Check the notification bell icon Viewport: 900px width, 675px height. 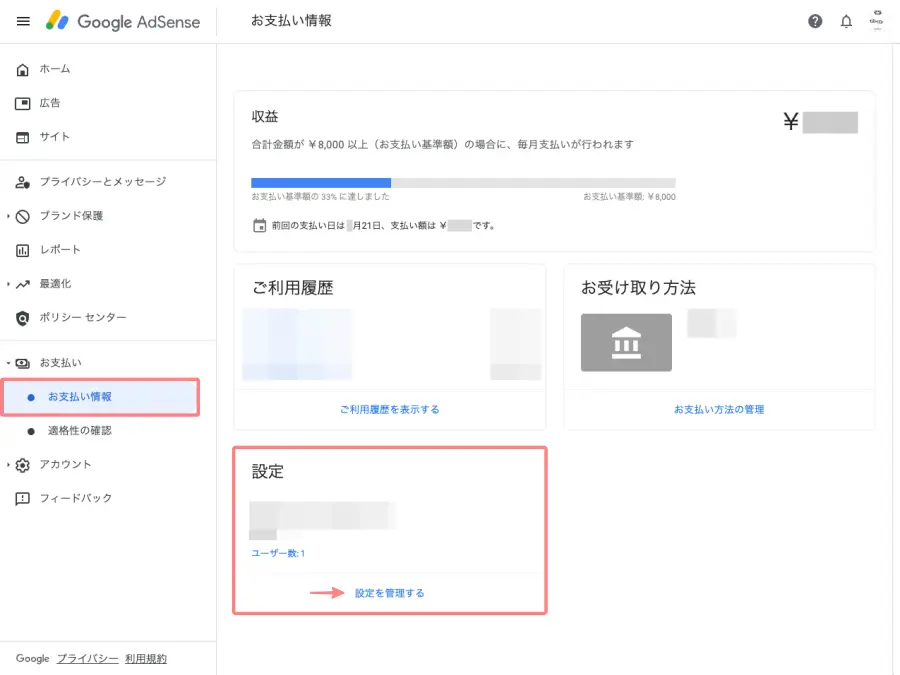coord(846,21)
